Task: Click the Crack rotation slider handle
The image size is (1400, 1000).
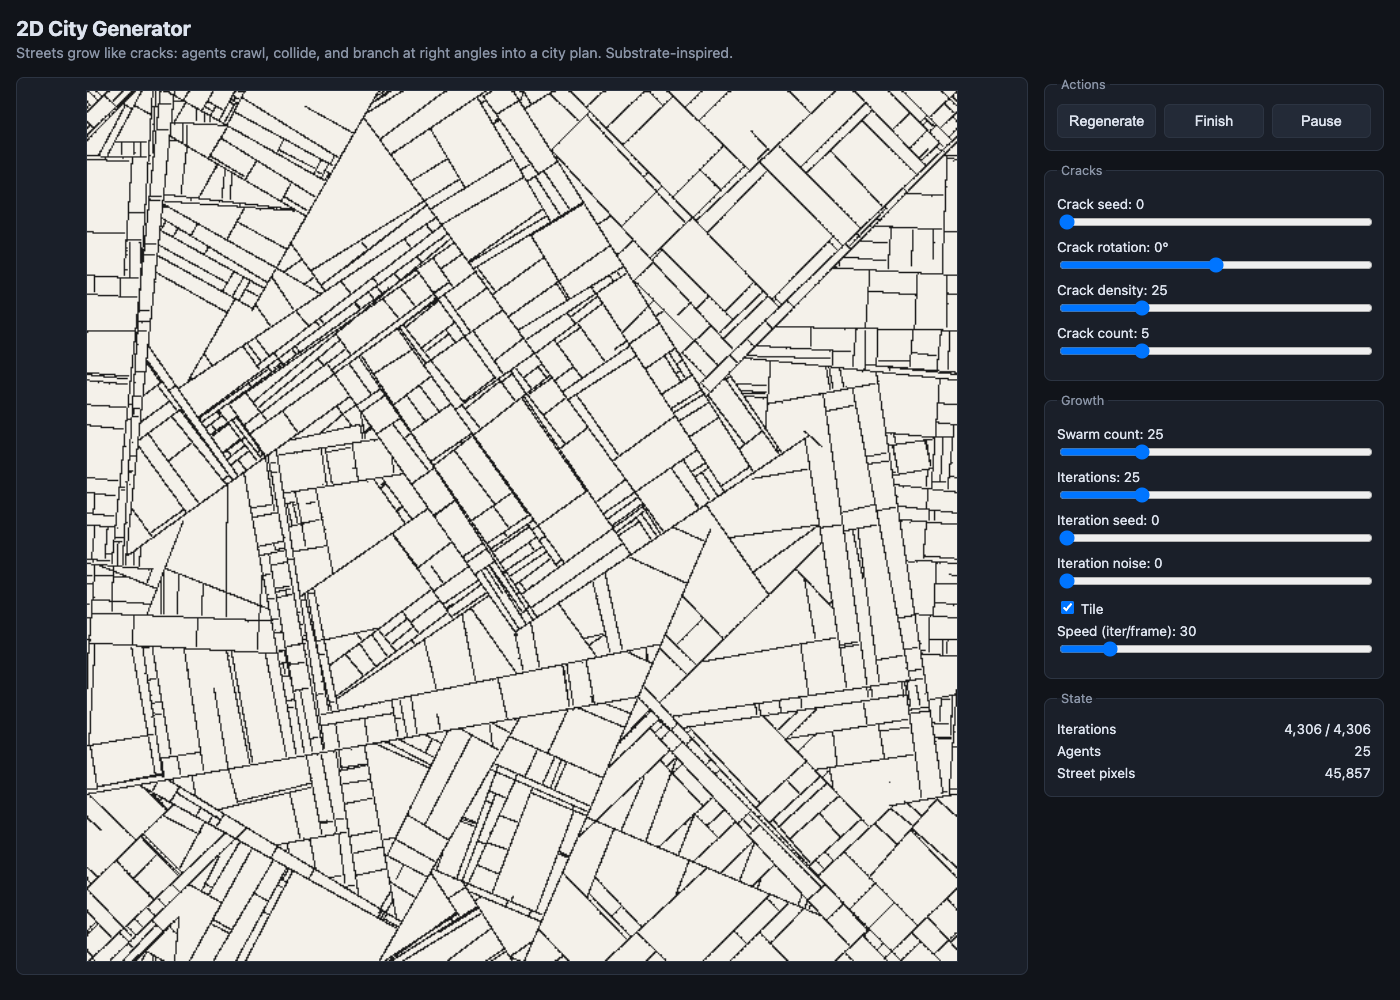Action: pyautogui.click(x=1216, y=265)
